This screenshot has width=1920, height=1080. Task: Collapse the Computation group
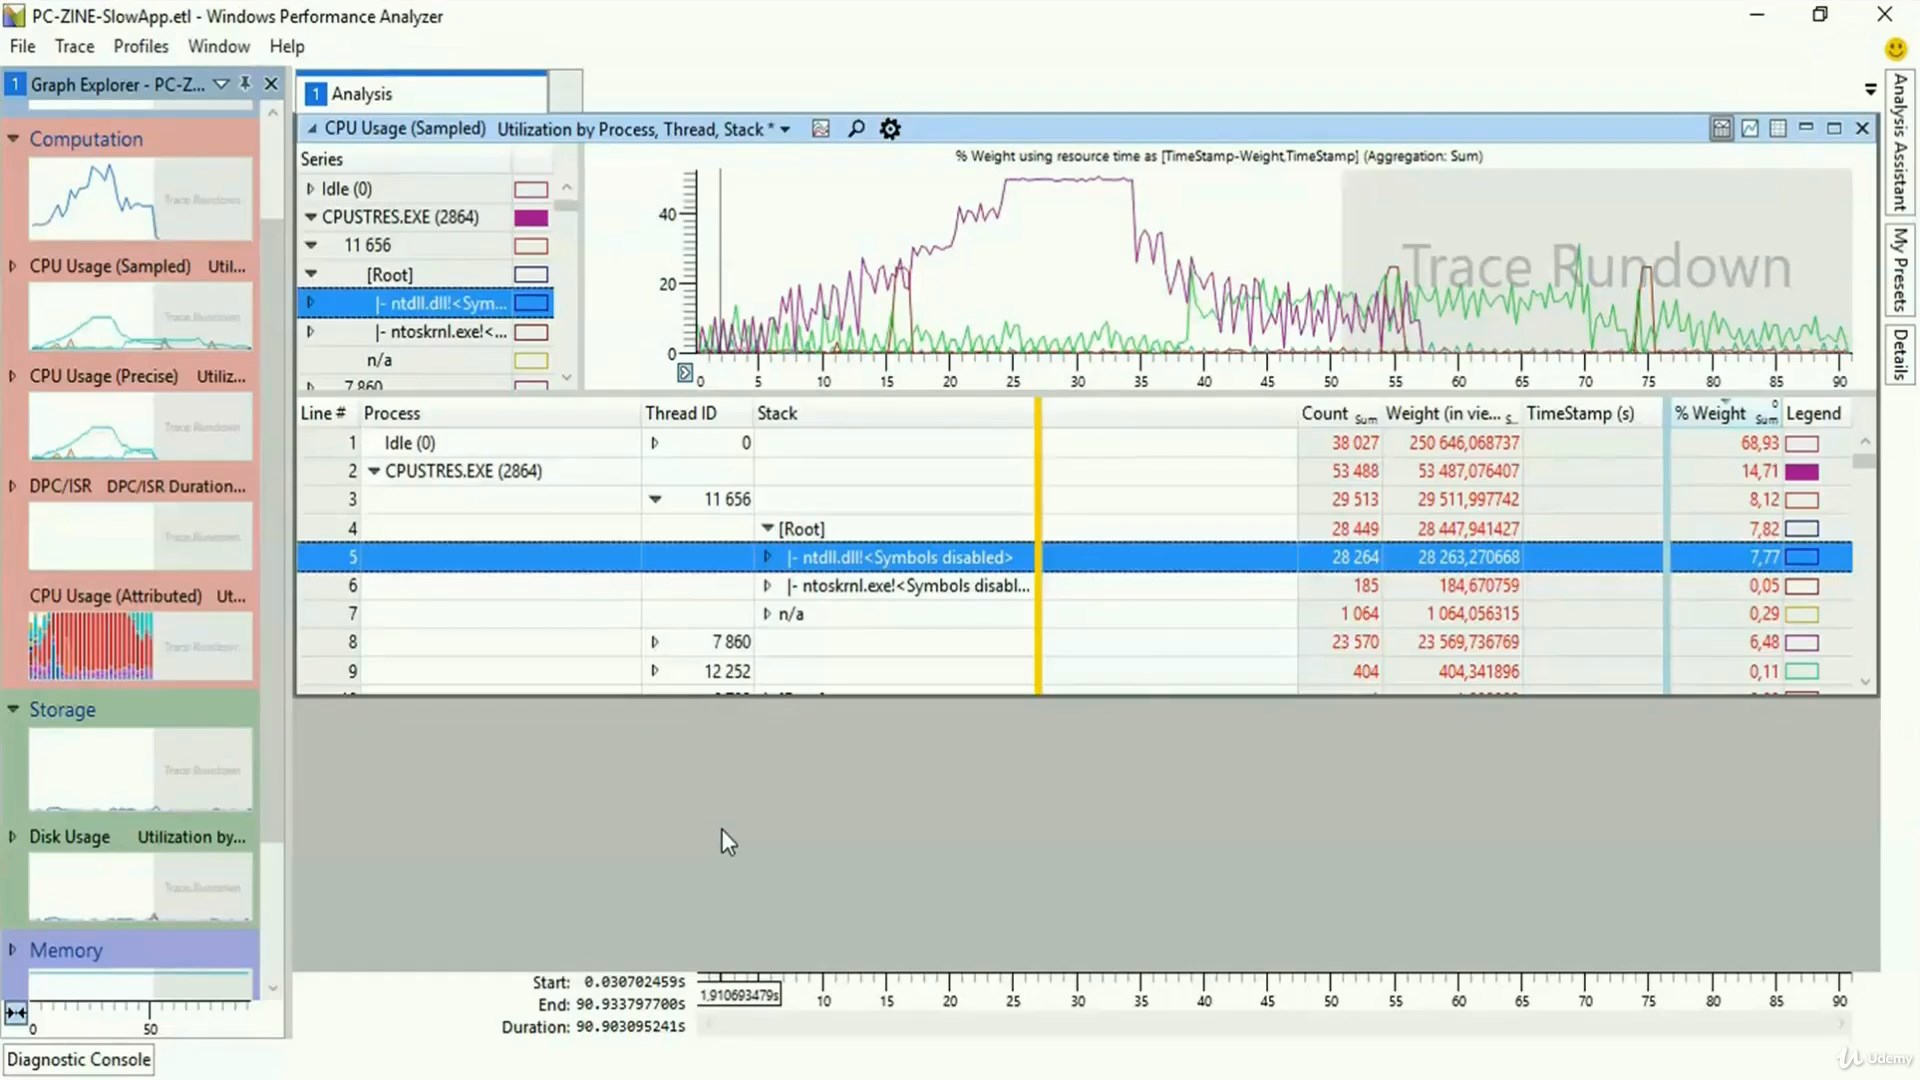click(x=13, y=139)
